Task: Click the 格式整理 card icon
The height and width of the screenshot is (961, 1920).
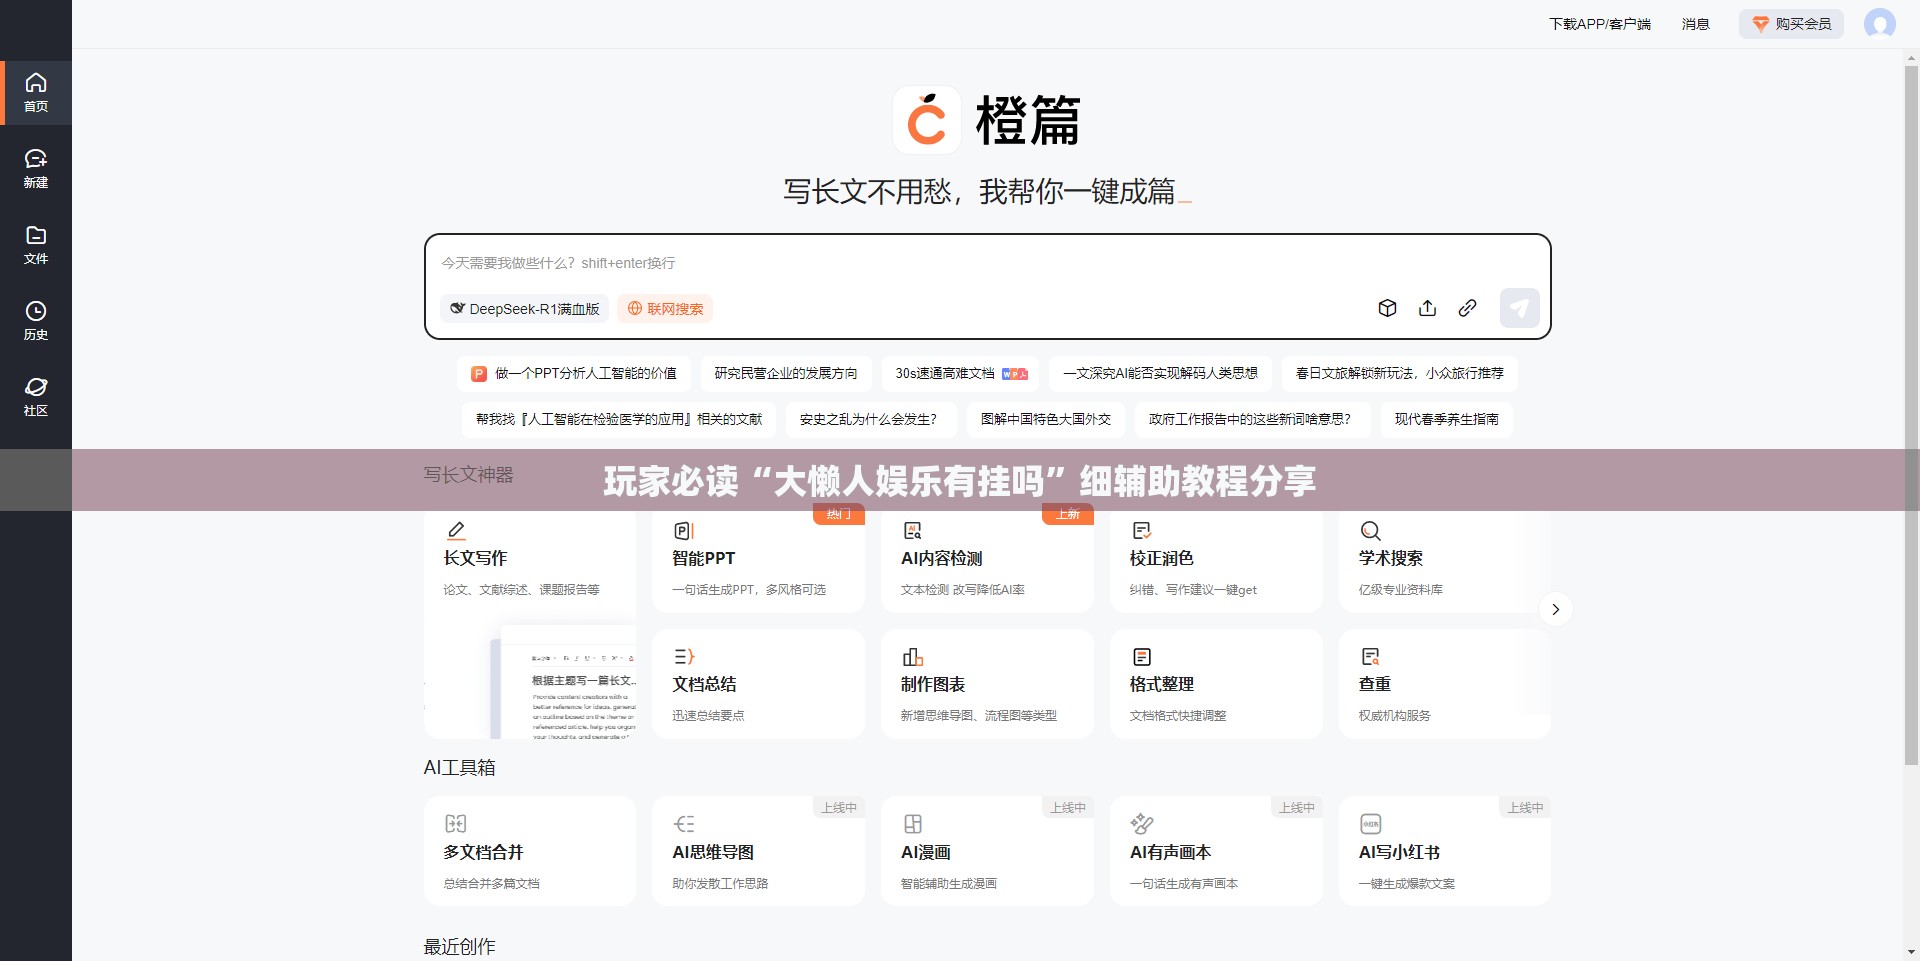Action: [1141, 656]
